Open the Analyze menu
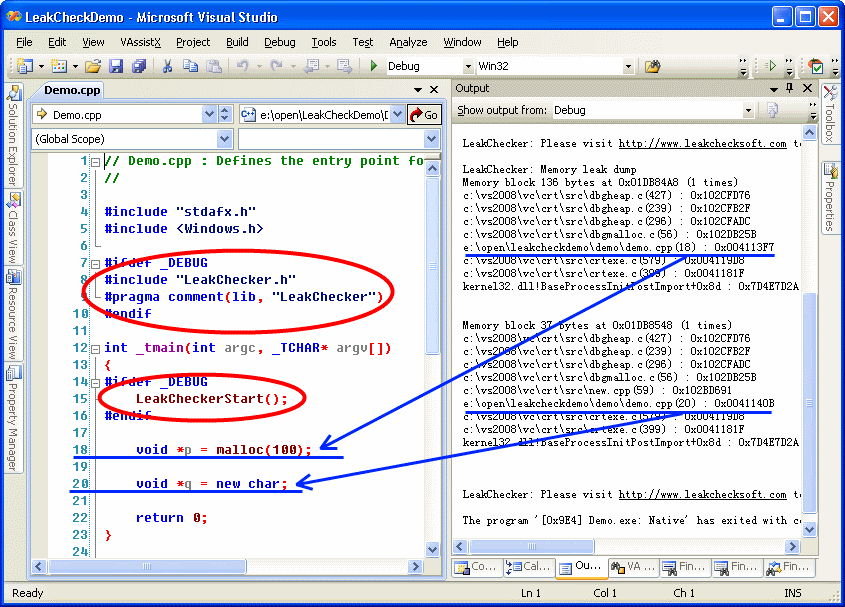The height and width of the screenshot is (607, 845). (x=408, y=42)
